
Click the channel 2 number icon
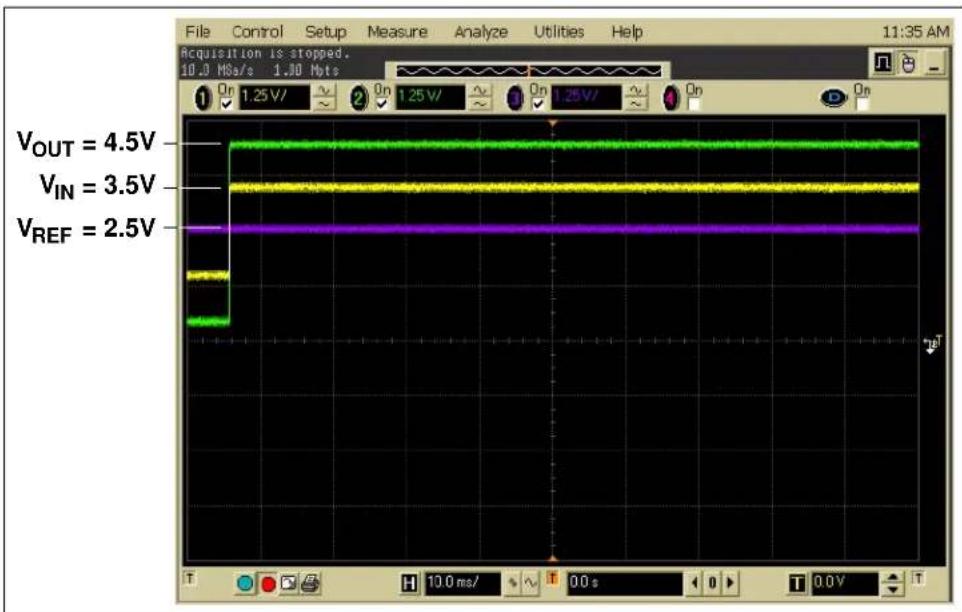tap(358, 98)
